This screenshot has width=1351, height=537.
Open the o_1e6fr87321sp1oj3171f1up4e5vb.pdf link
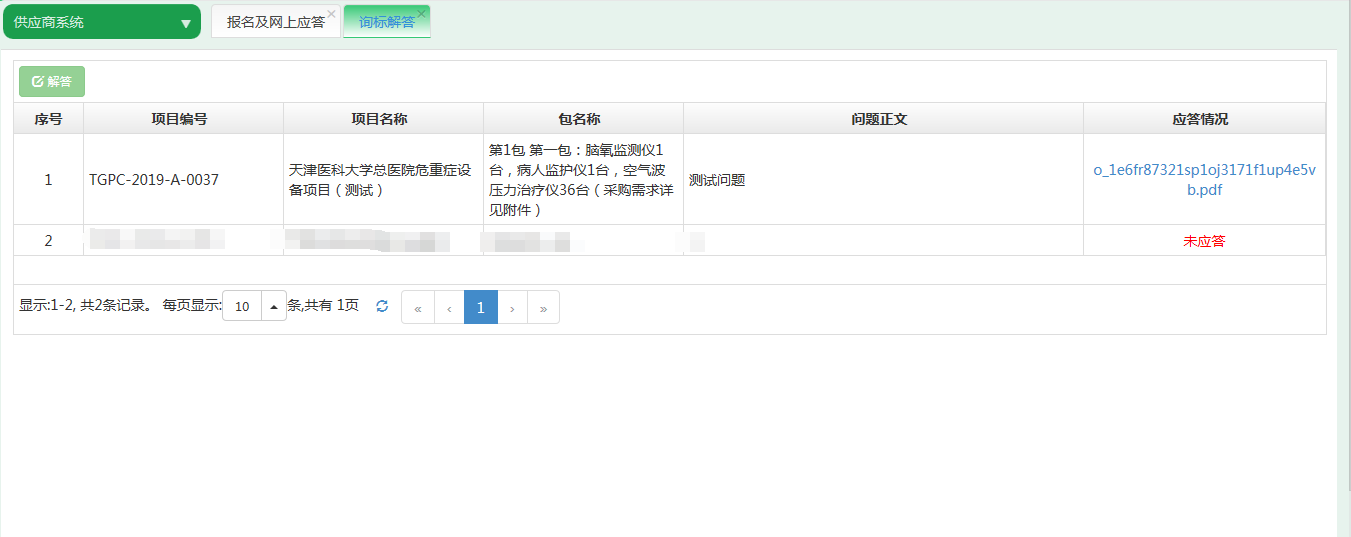pyautogui.click(x=1204, y=180)
